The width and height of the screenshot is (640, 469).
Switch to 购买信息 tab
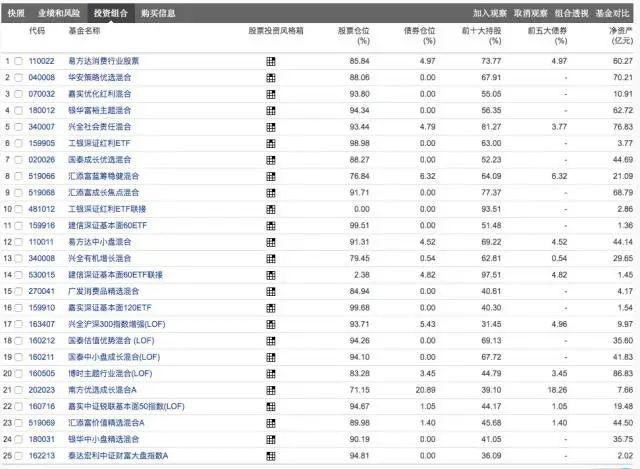pos(158,13)
